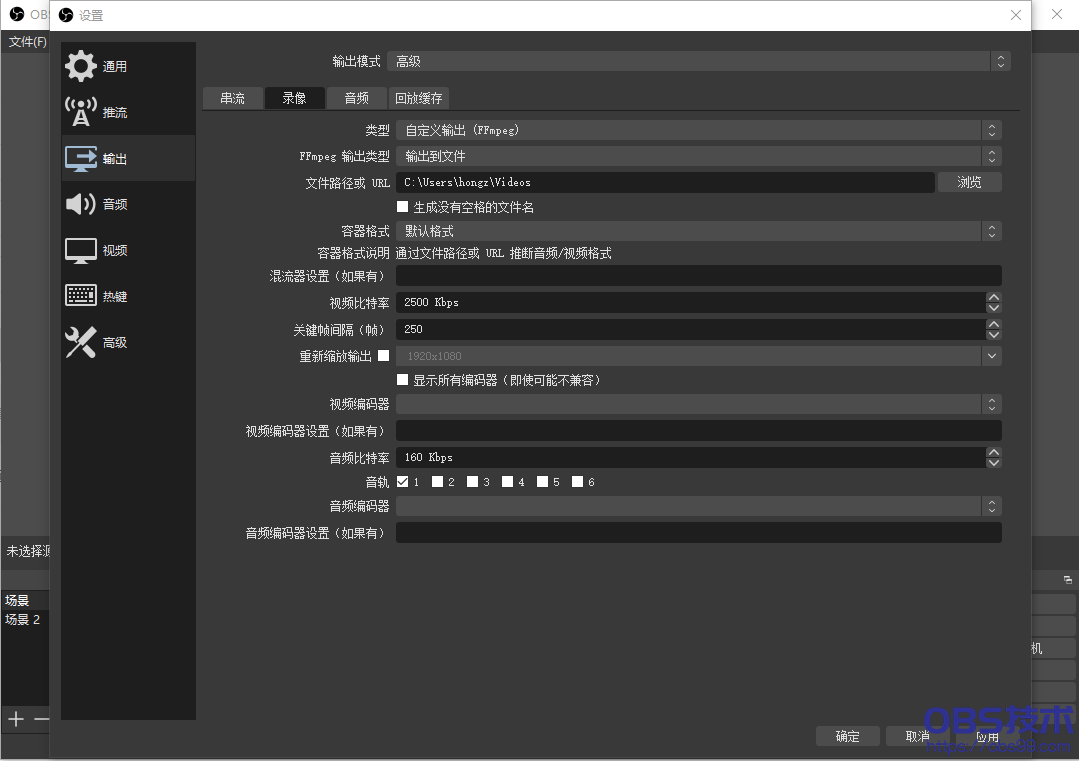Click the 250 keyframe interval field
The width and height of the screenshot is (1079, 761).
[690, 329]
